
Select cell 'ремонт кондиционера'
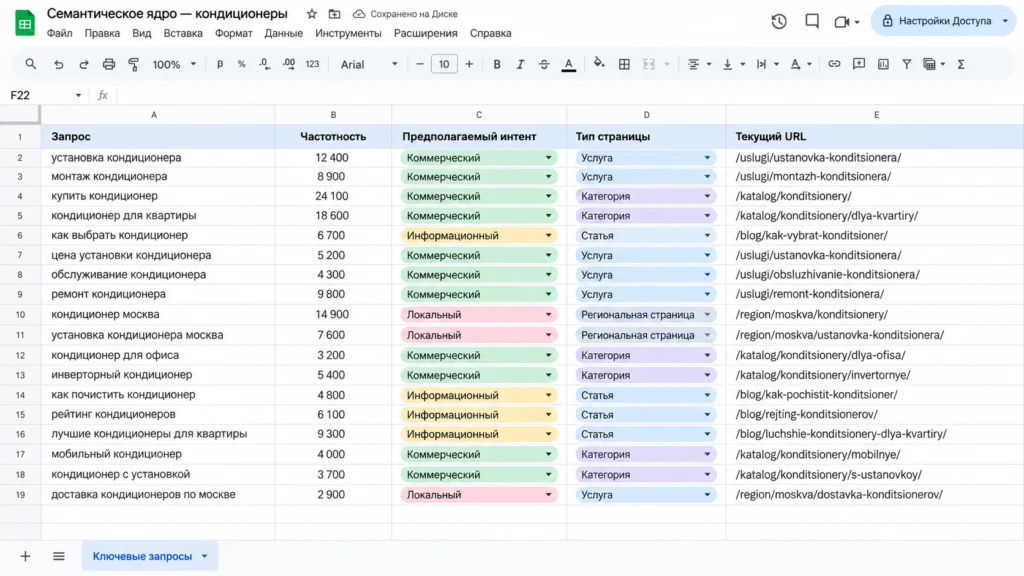[157, 294]
